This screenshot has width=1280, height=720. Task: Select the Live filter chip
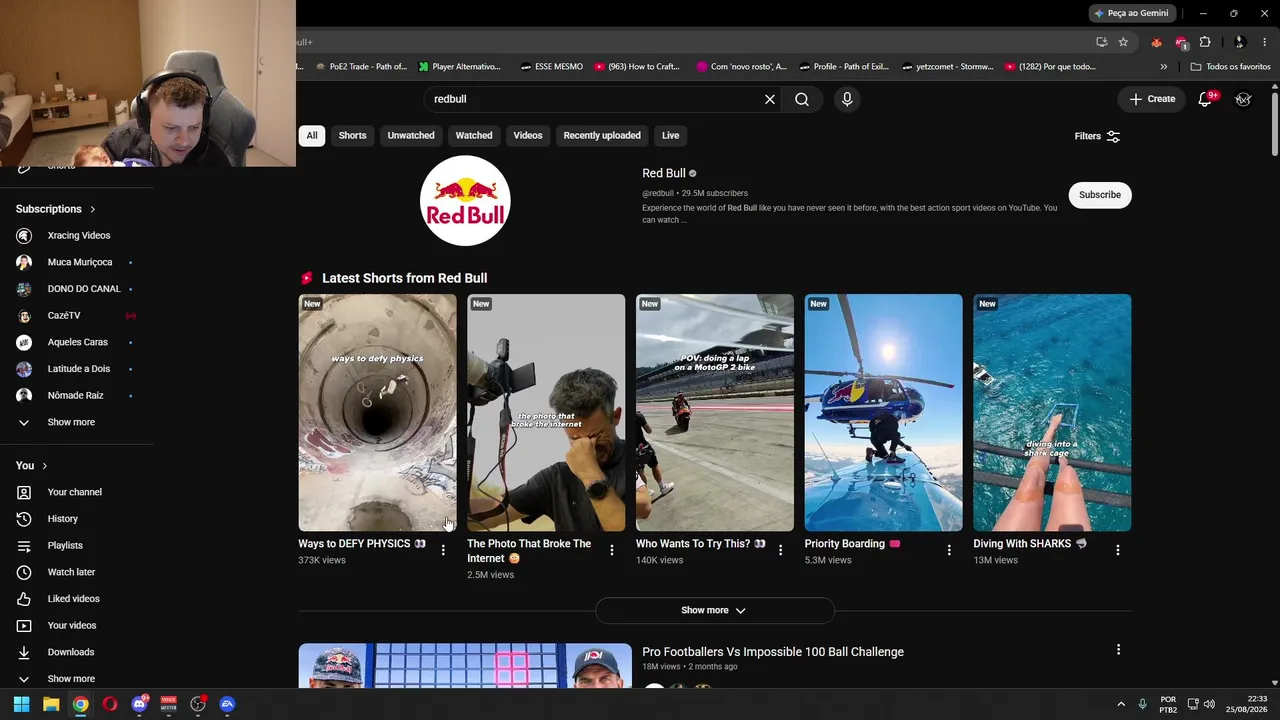click(670, 136)
